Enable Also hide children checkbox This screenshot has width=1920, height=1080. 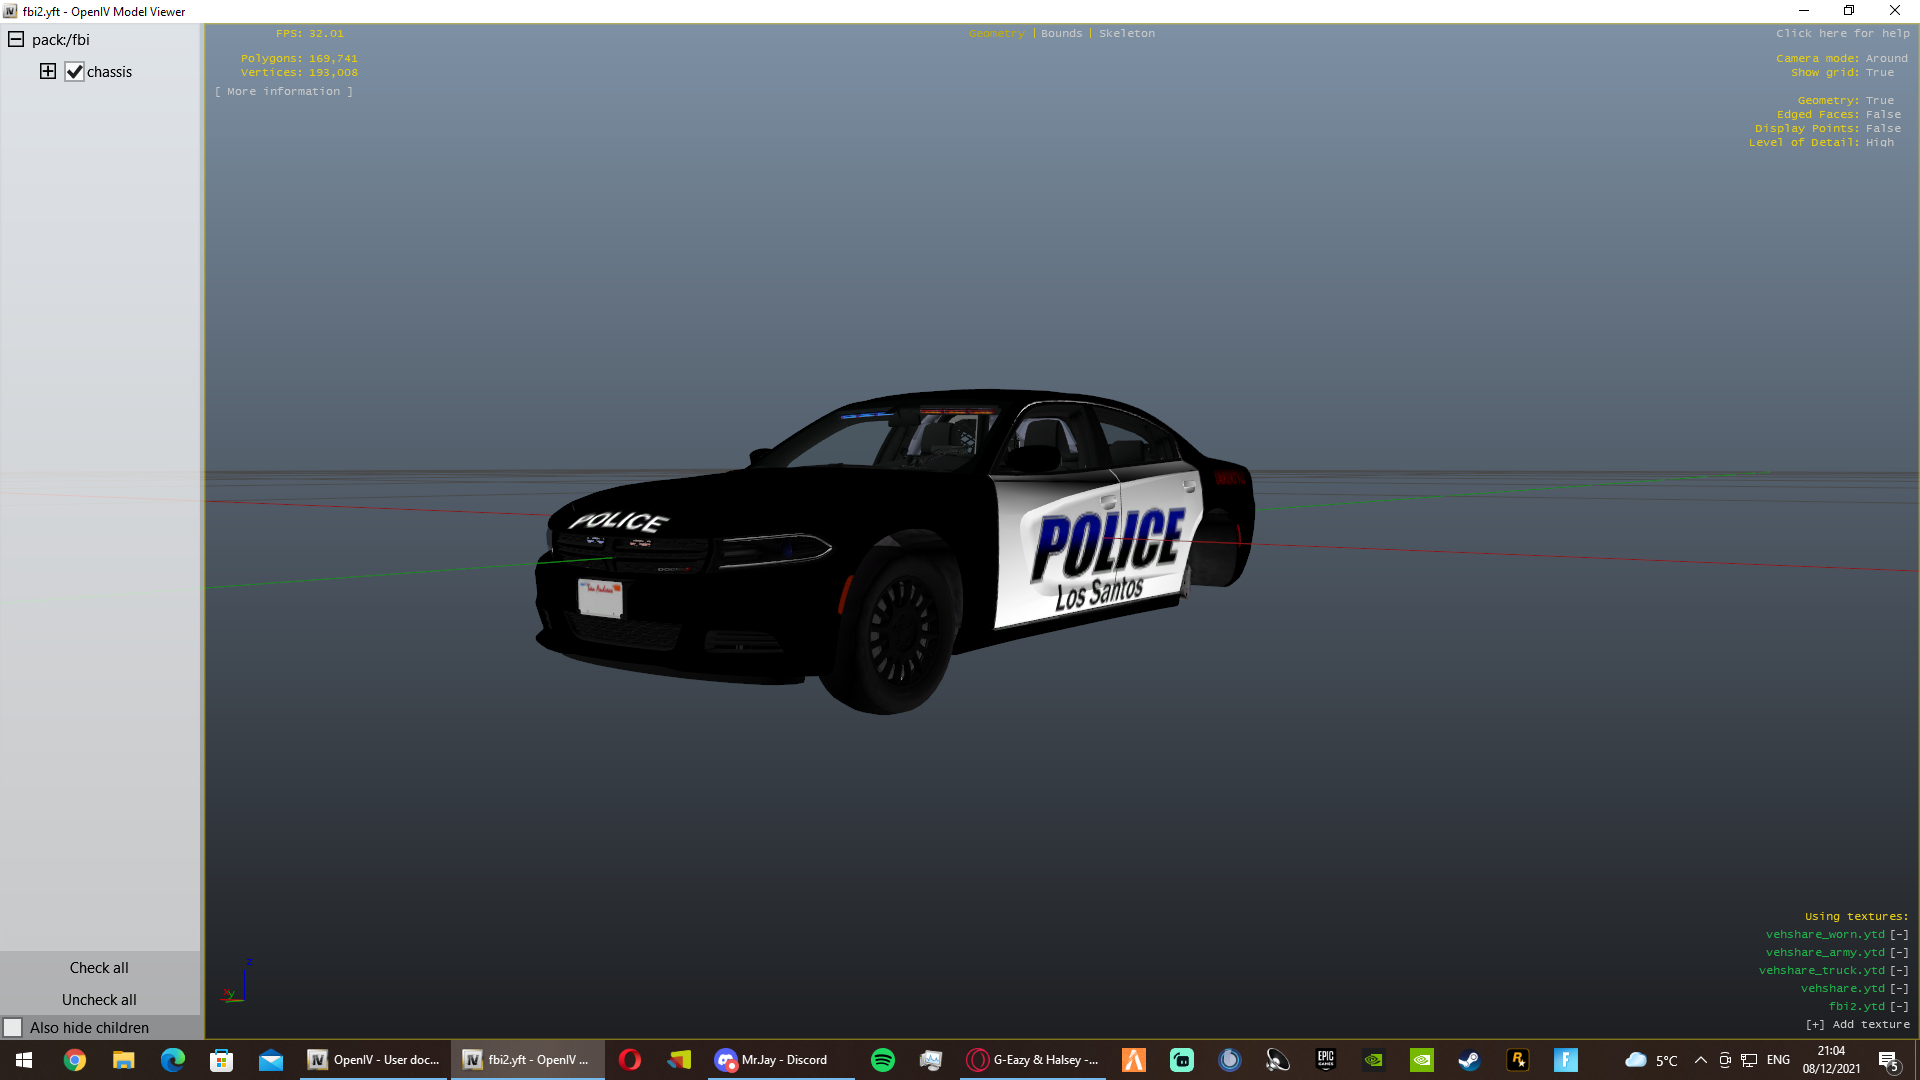point(13,1028)
